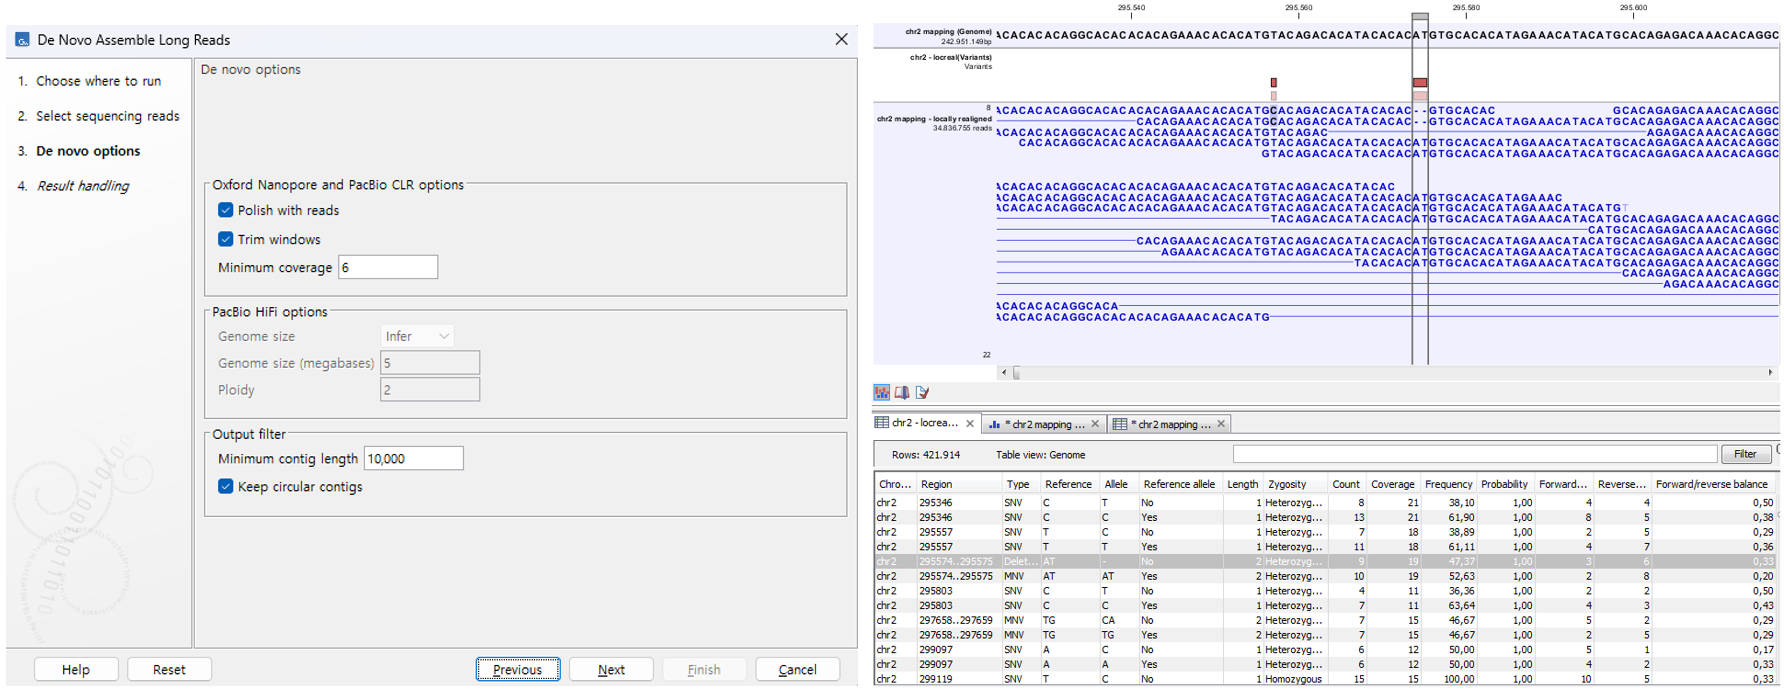Click the Minimum contig length field
Viewport: 1784px width, 691px height.
[413, 458]
